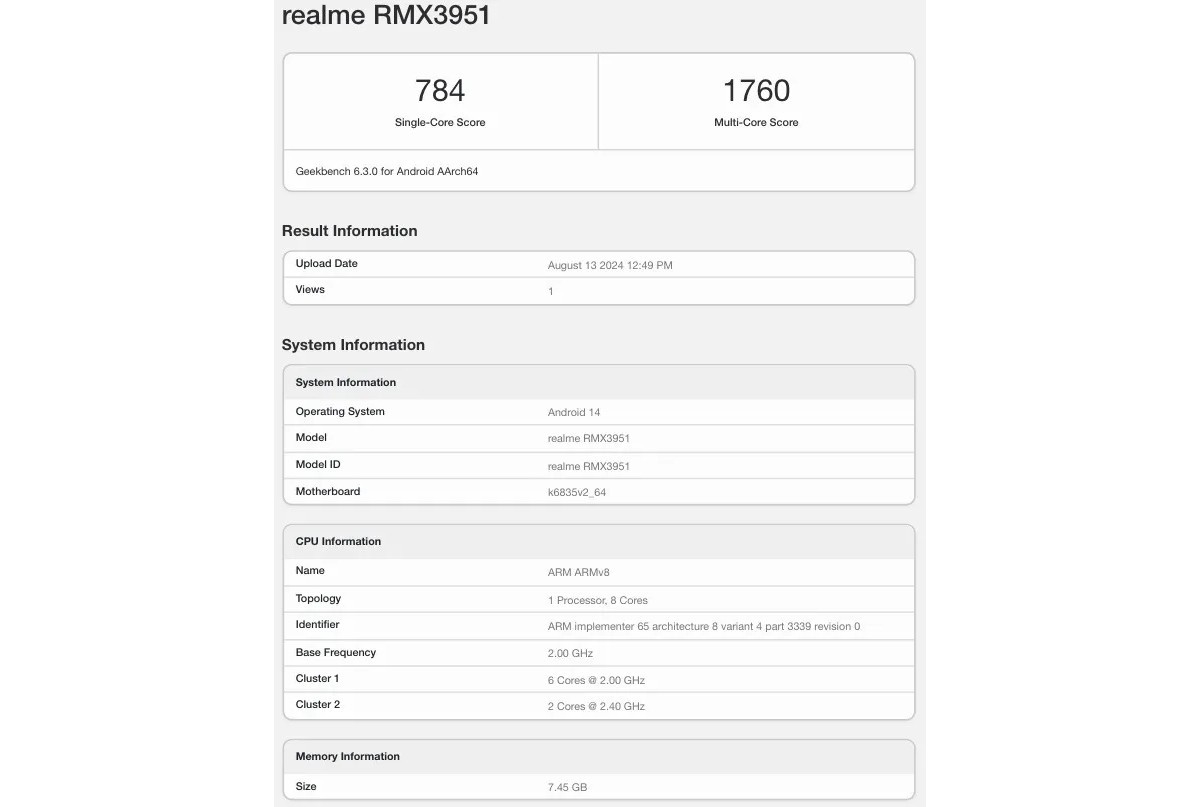Click the Views count value
The width and height of the screenshot is (1200, 807).
[550, 291]
